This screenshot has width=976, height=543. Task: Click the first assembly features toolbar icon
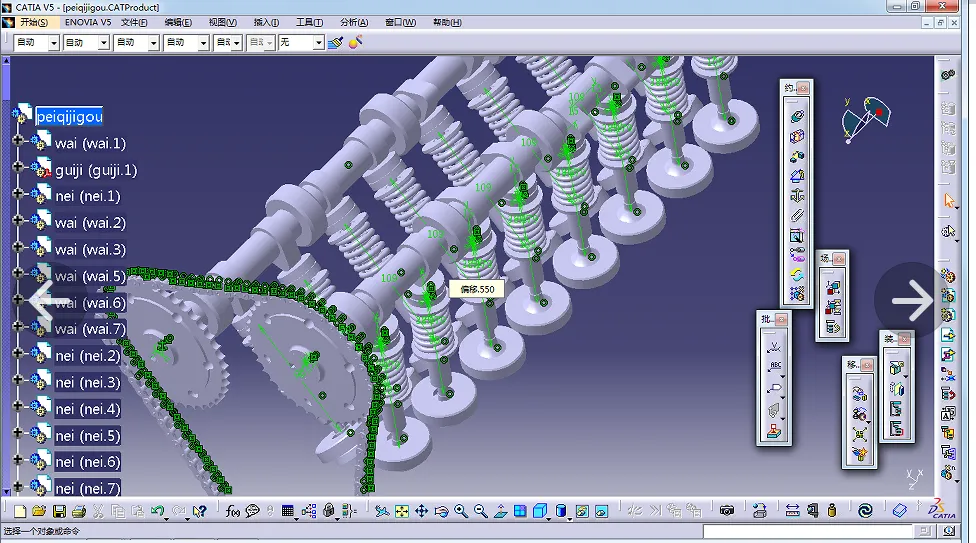[x=896, y=368]
